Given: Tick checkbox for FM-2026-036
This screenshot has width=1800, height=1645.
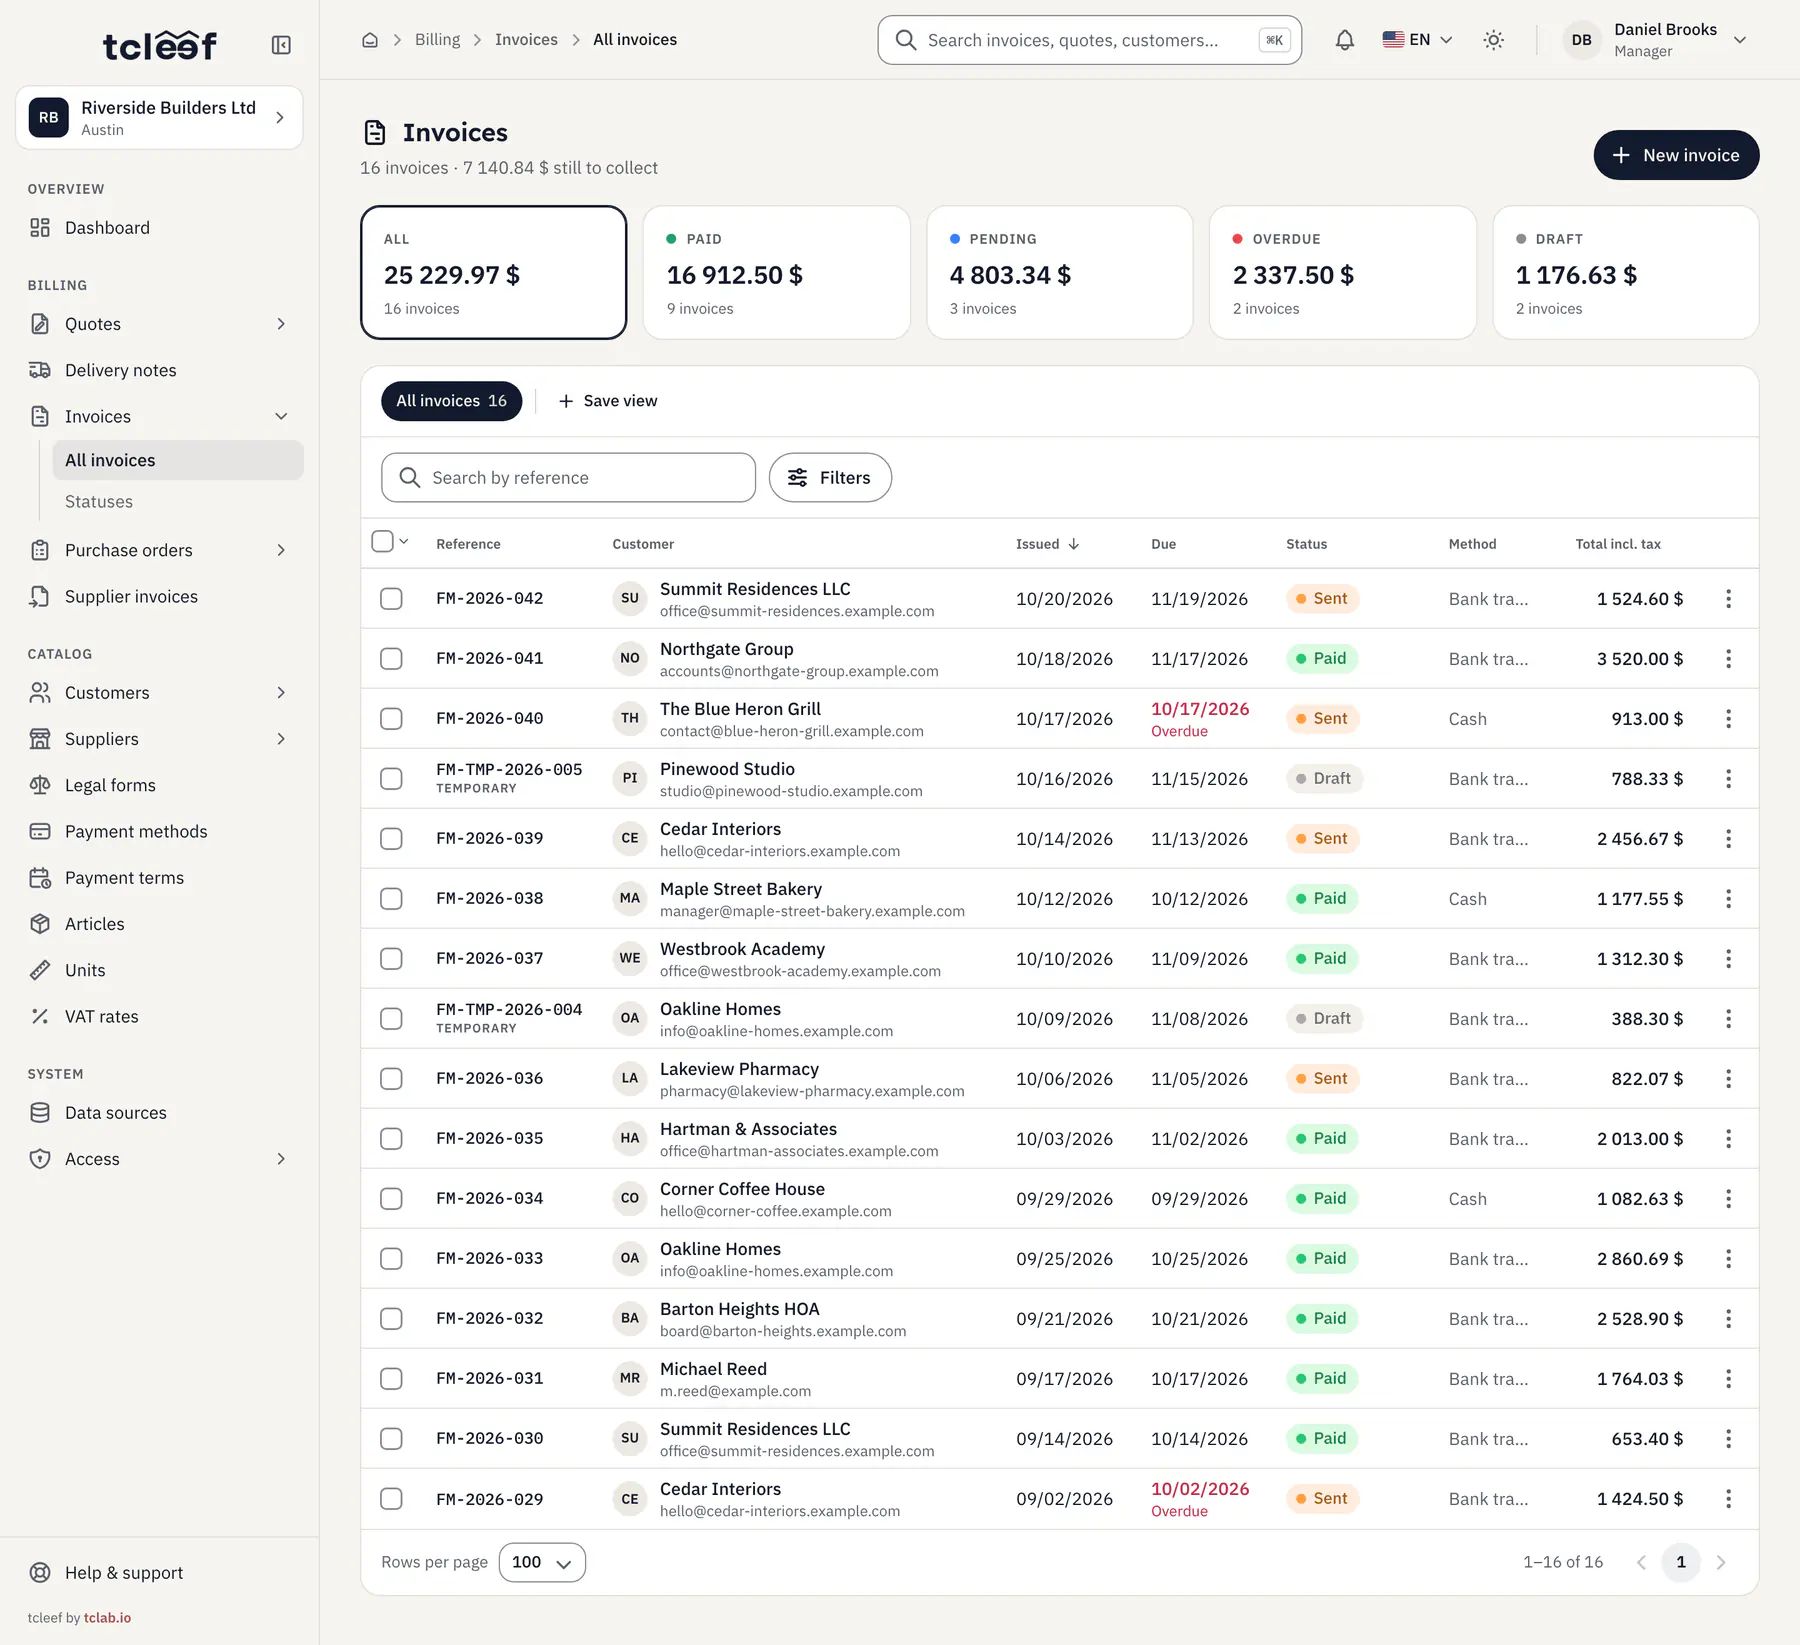Looking at the screenshot, I should pyautogui.click(x=391, y=1079).
